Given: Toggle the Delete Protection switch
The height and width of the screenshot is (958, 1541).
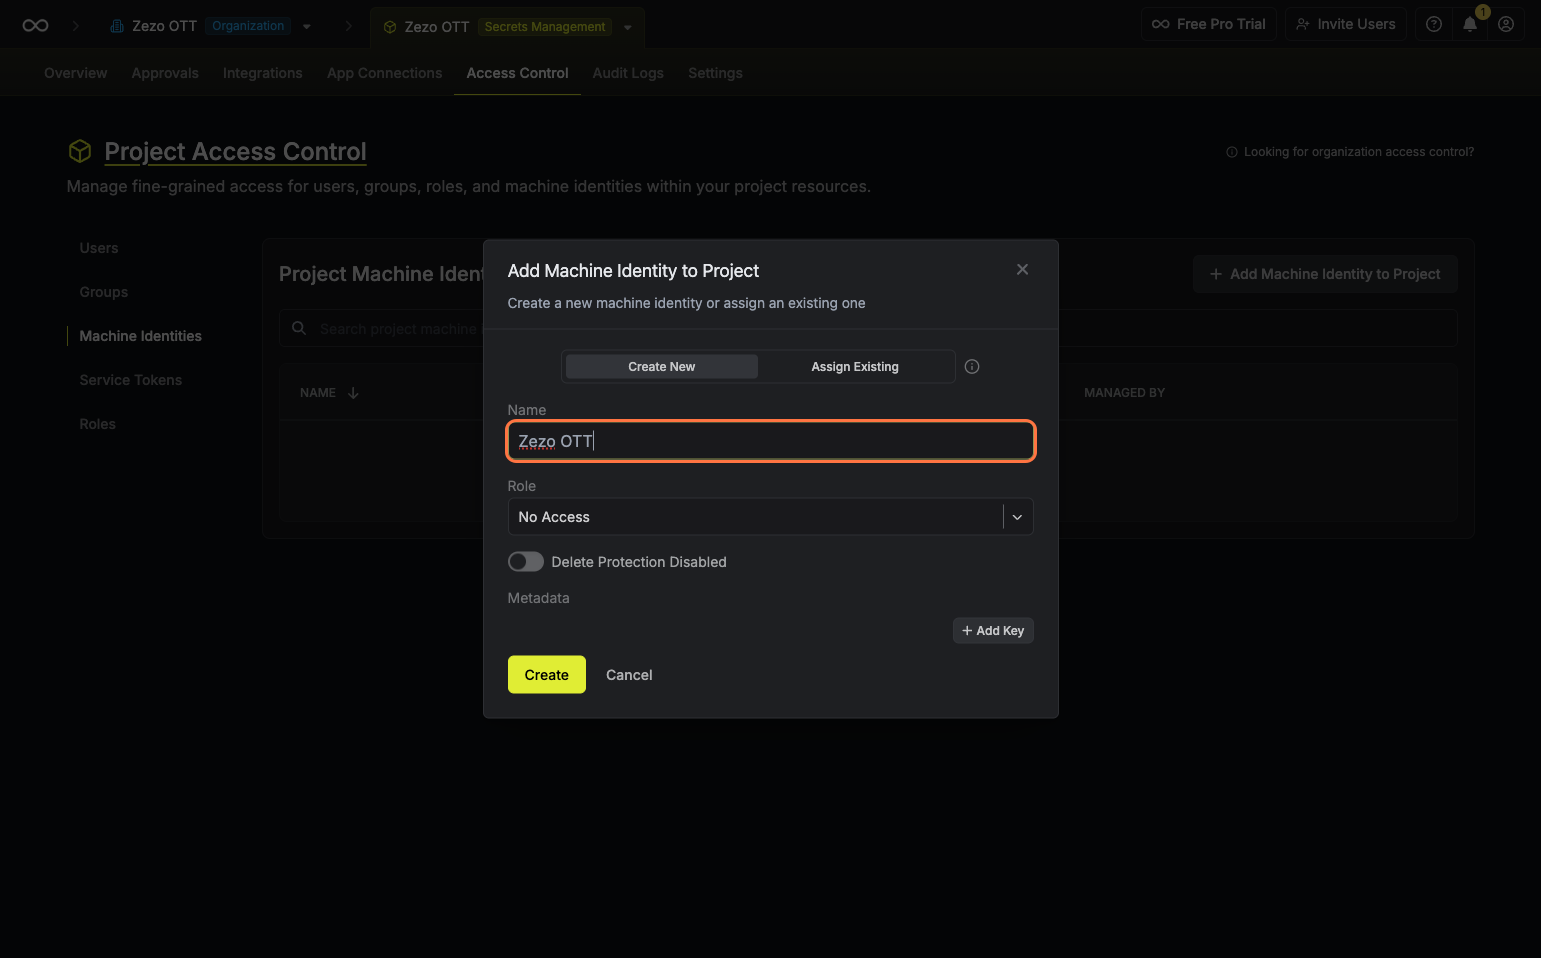Looking at the screenshot, I should (x=526, y=562).
